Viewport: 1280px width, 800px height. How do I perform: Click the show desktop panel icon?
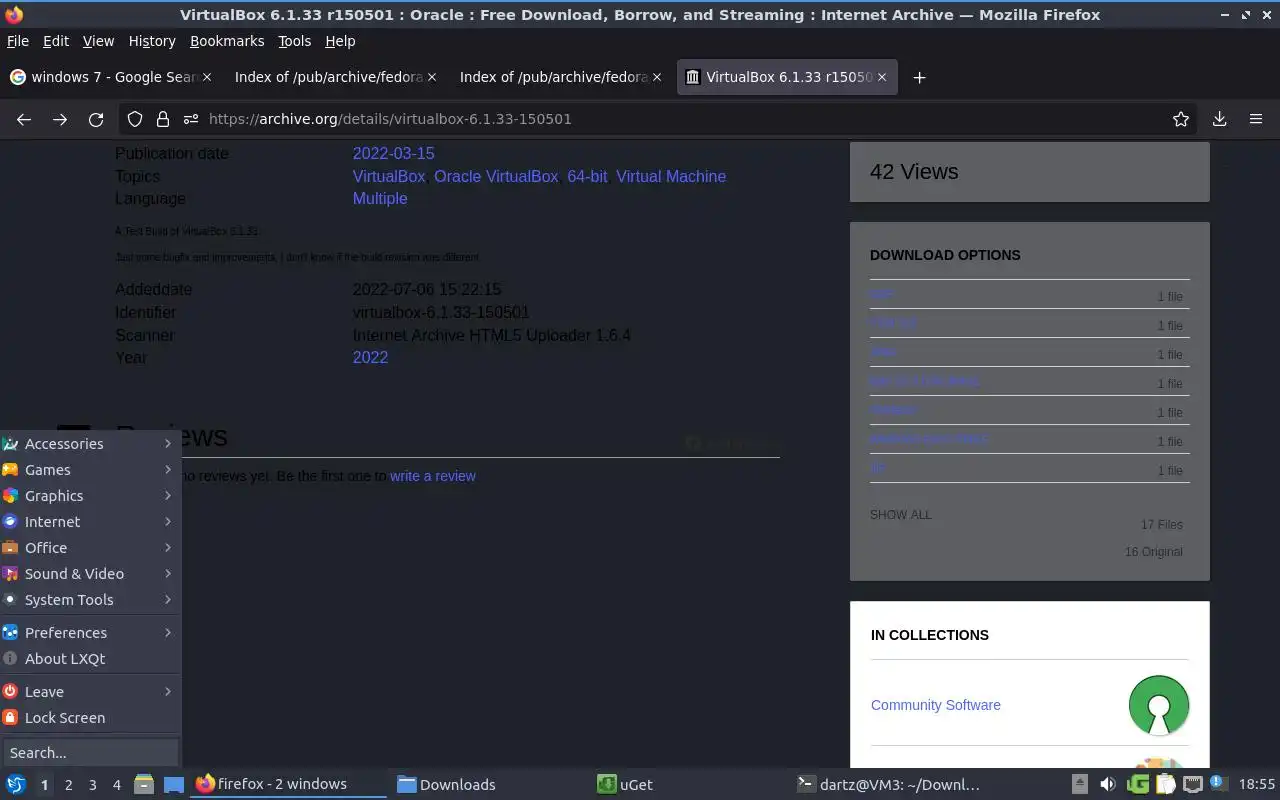174,784
